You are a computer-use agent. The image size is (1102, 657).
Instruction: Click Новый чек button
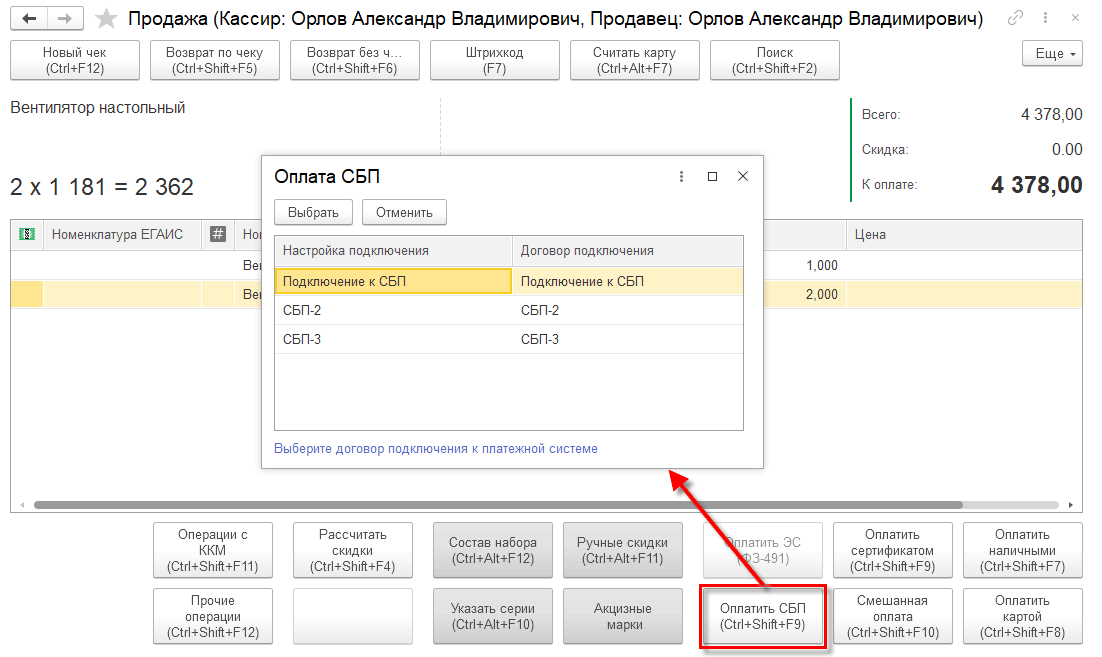point(74,60)
